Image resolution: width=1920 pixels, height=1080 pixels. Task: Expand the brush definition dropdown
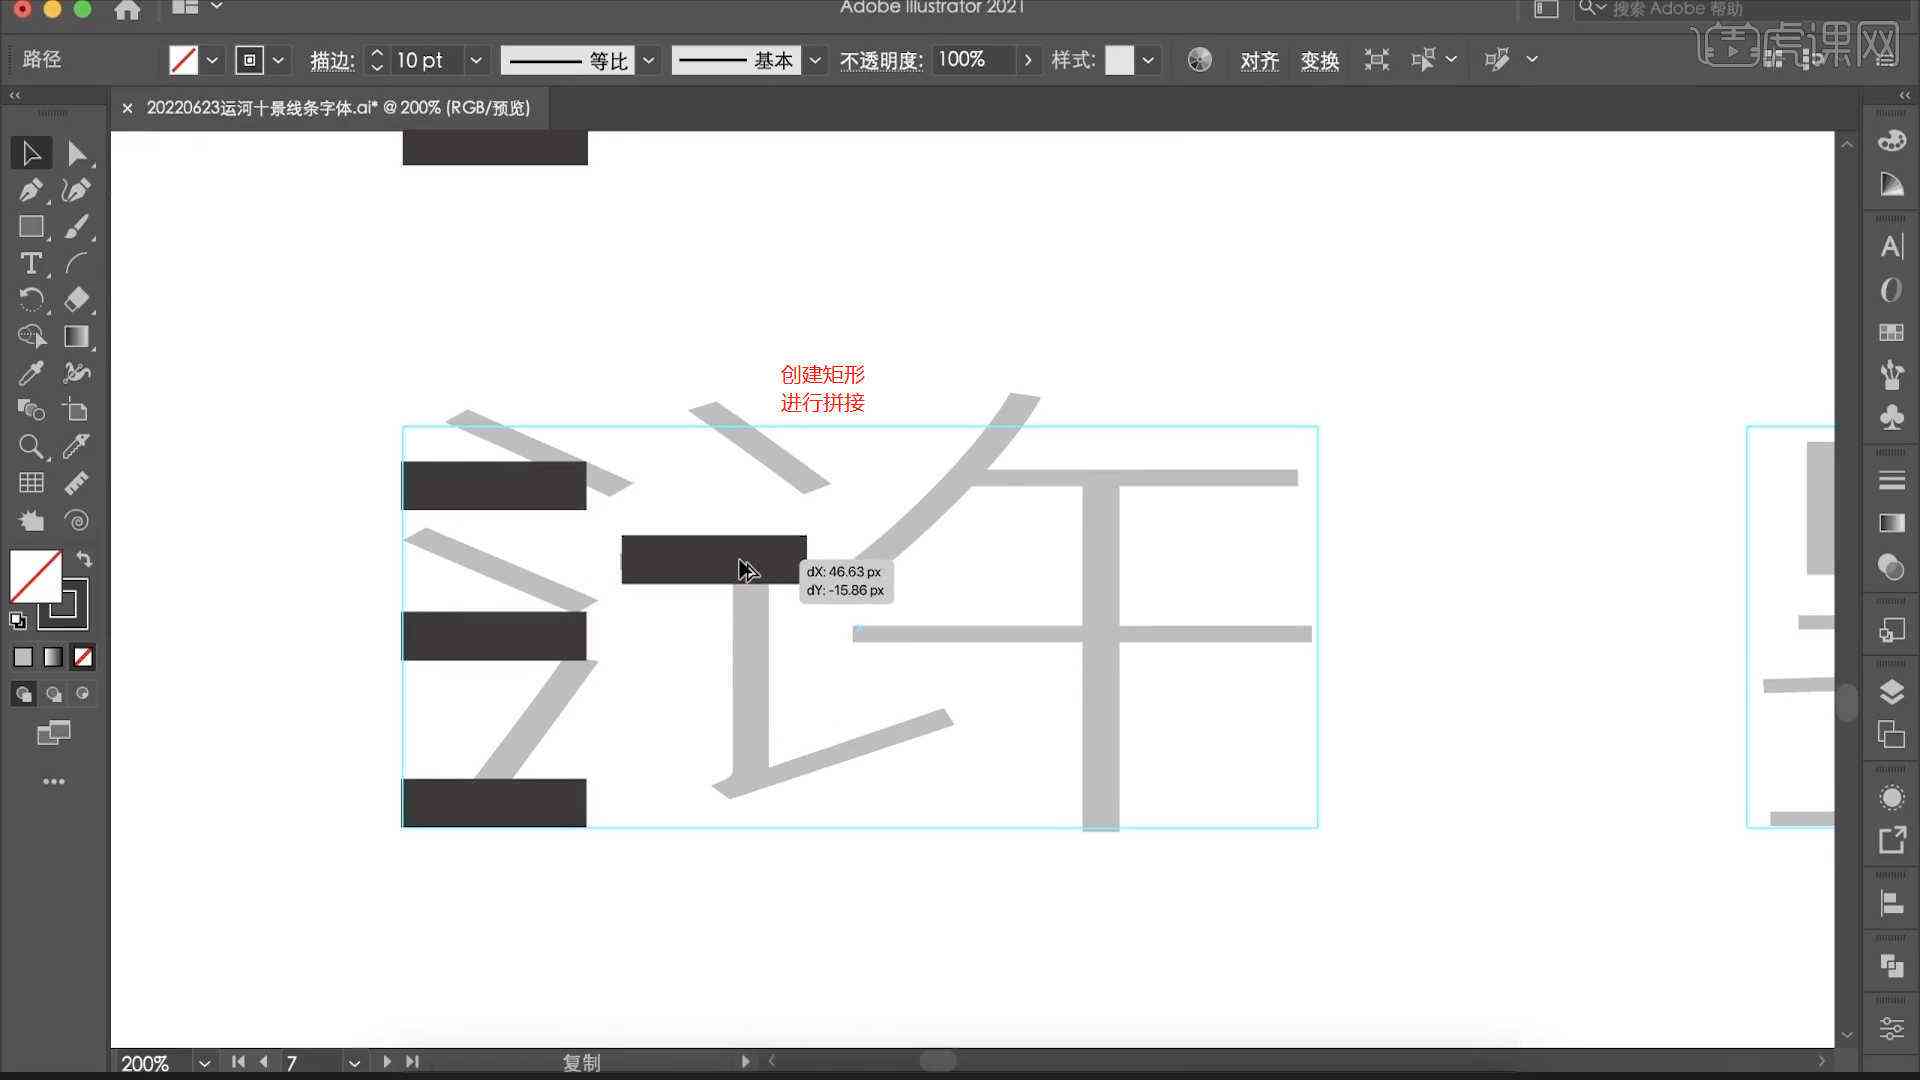pos(815,60)
